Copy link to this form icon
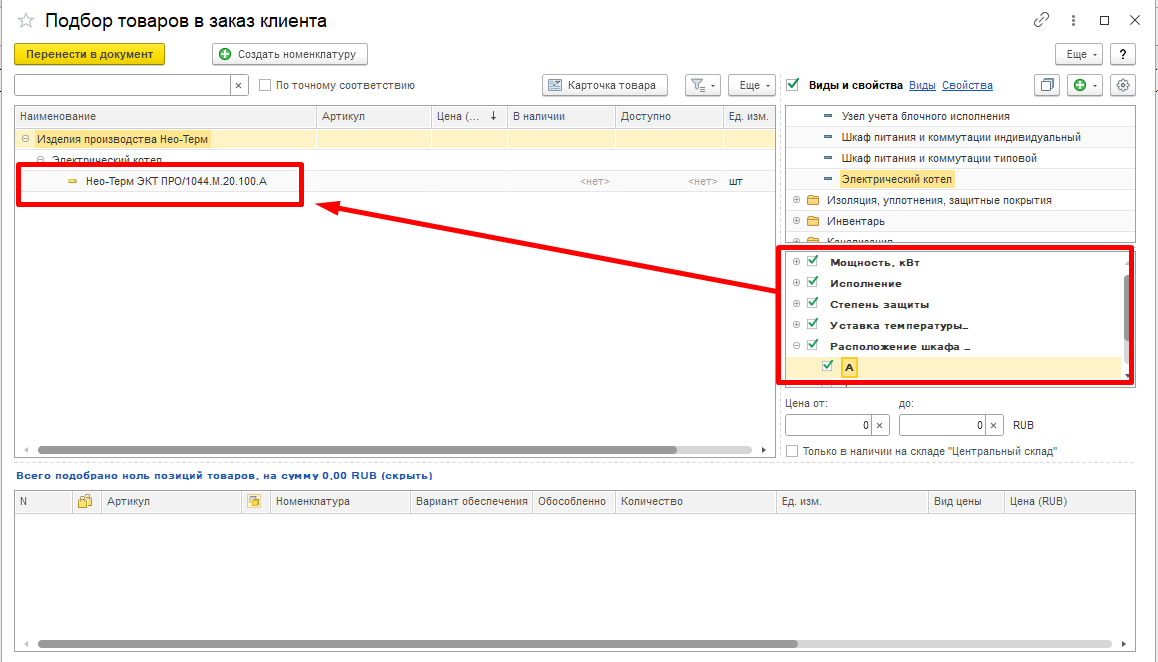Viewport: 1158px width, 662px height. 1041,20
